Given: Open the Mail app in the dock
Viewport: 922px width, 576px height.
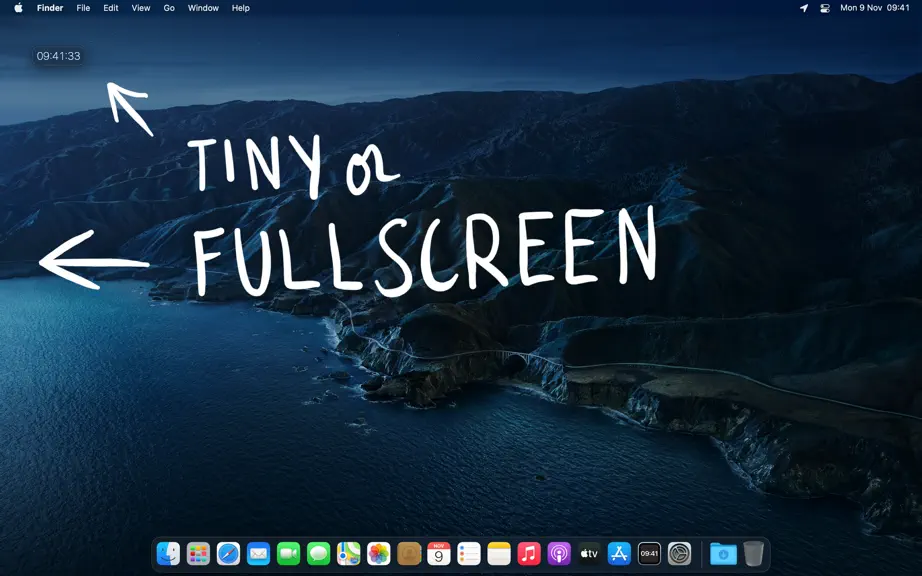Looking at the screenshot, I should click(258, 554).
